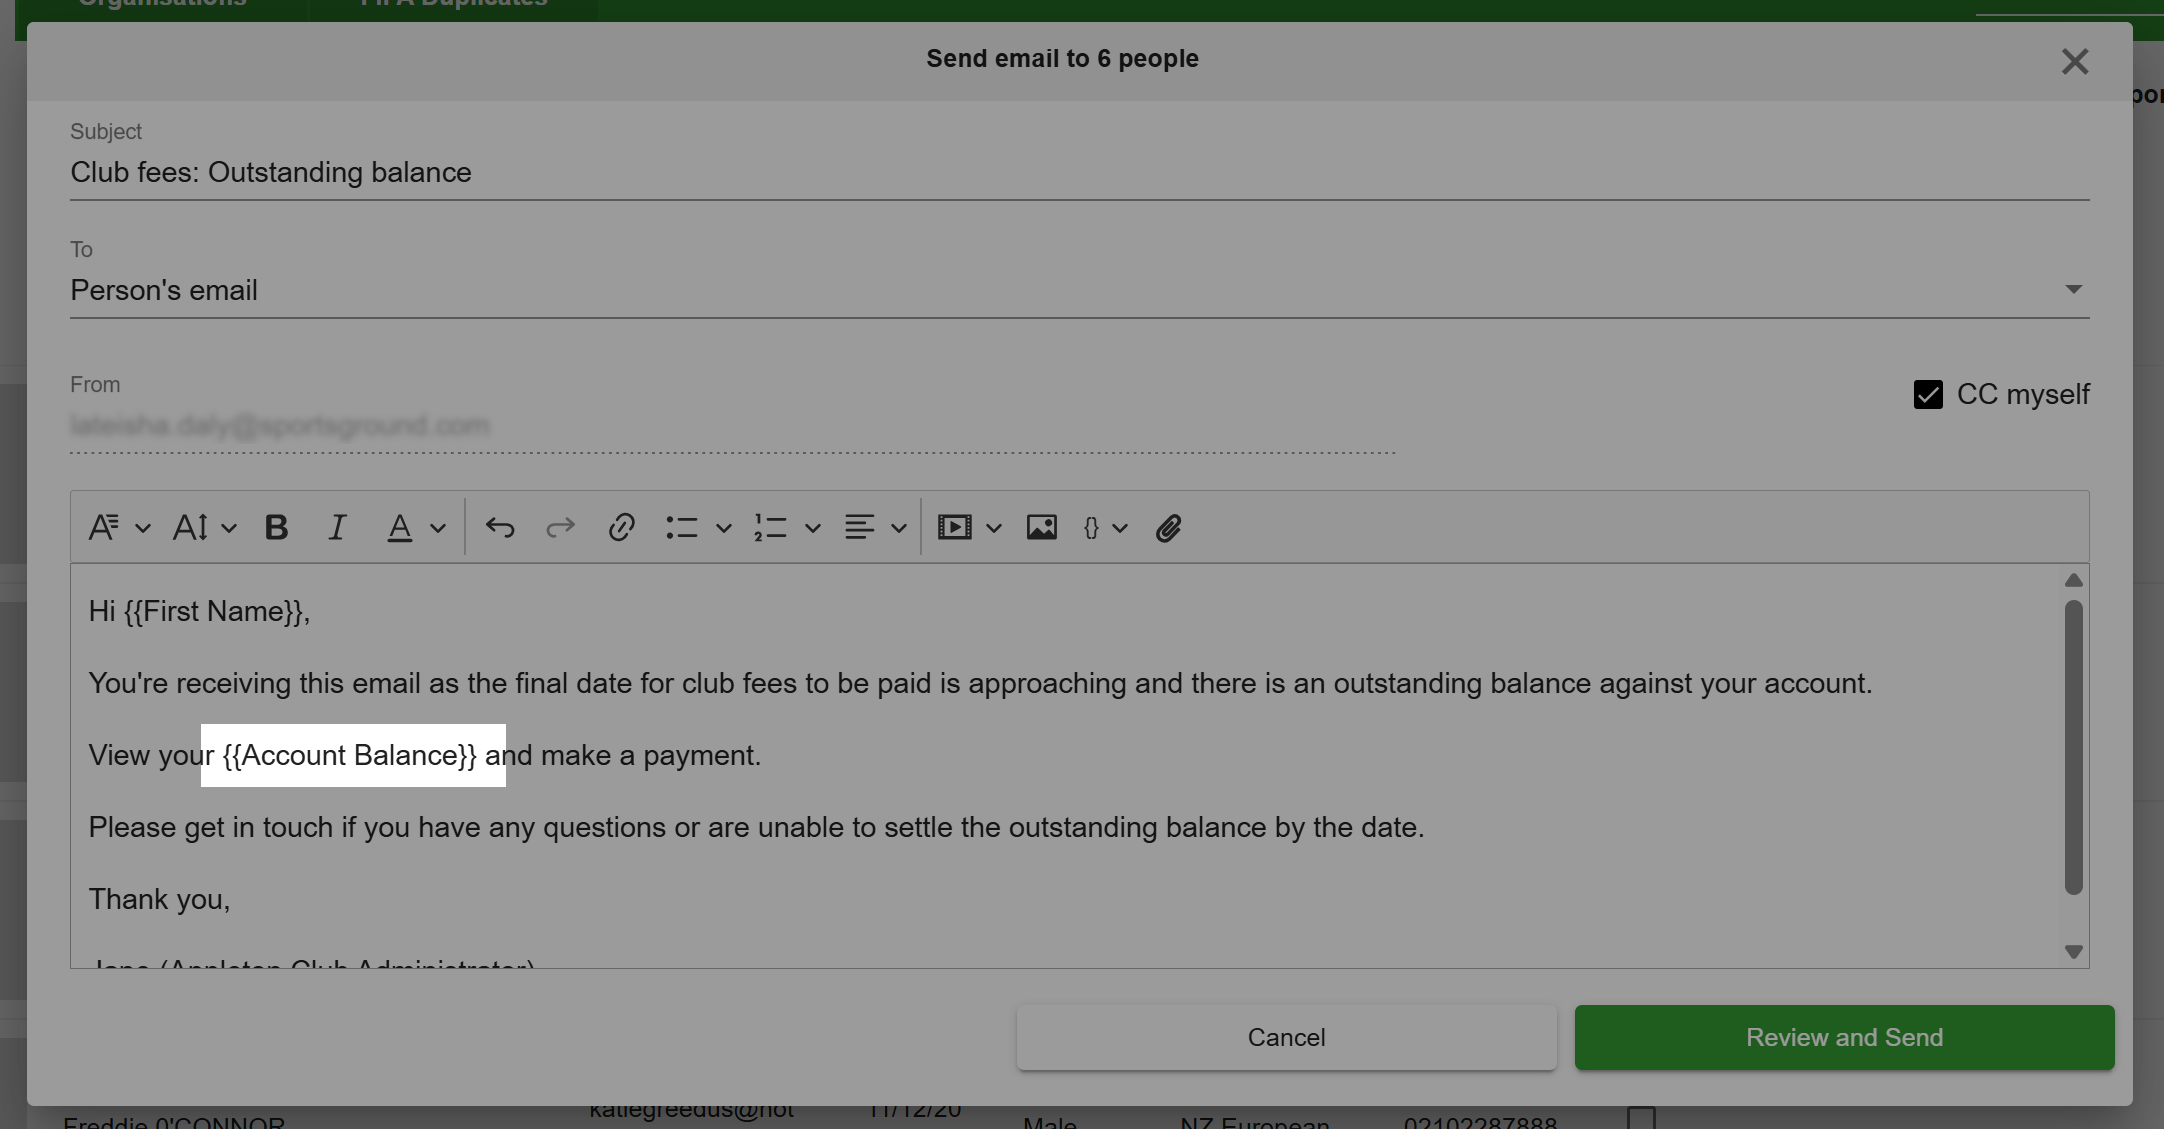Open the merge fields braces tool
This screenshot has width=2164, height=1129.
1091,527
